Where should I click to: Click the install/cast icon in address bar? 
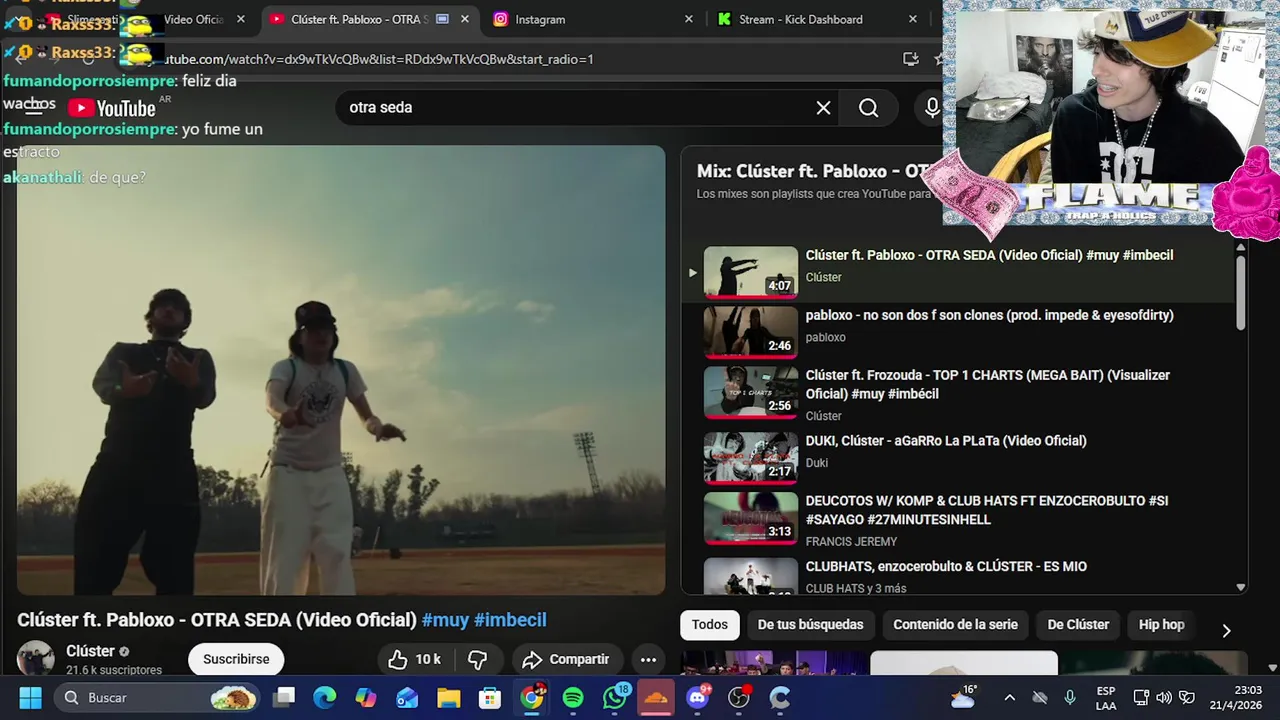[x=910, y=59]
